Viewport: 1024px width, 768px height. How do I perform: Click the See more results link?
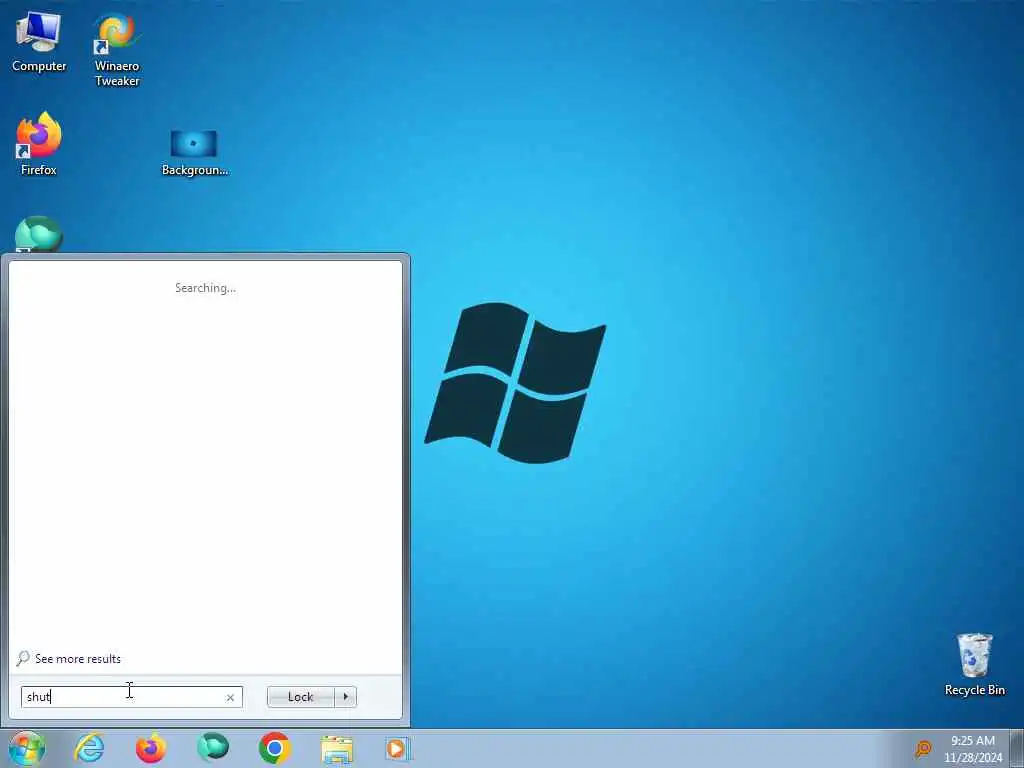coord(78,659)
